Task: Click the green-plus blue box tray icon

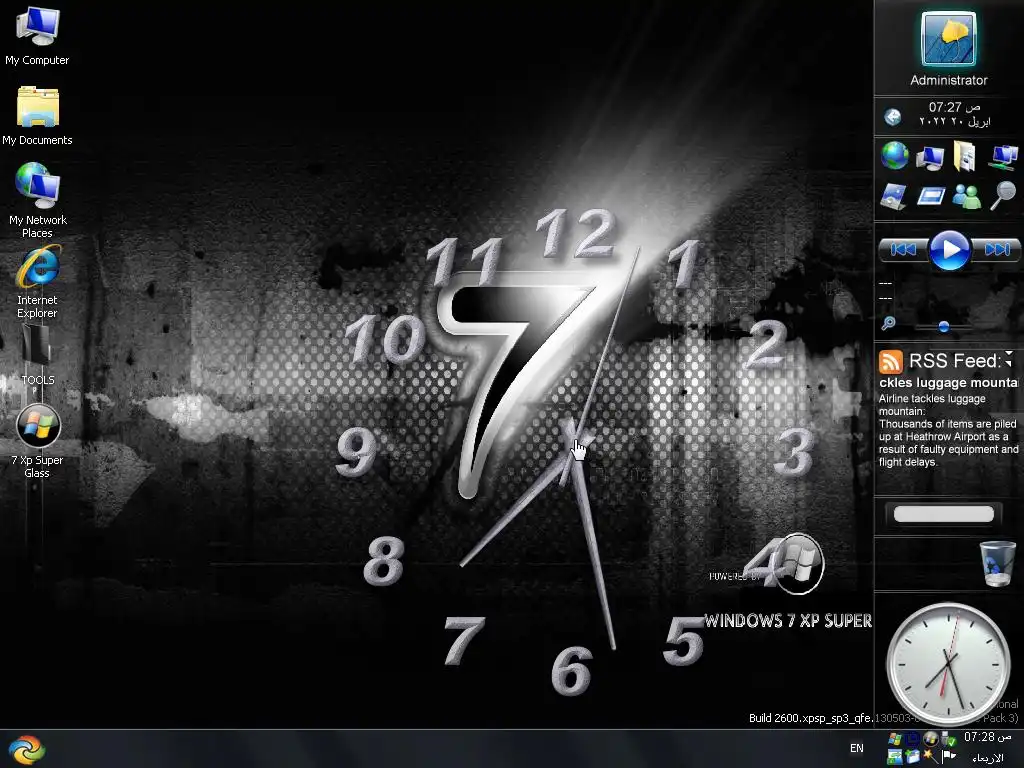Action: (912, 757)
